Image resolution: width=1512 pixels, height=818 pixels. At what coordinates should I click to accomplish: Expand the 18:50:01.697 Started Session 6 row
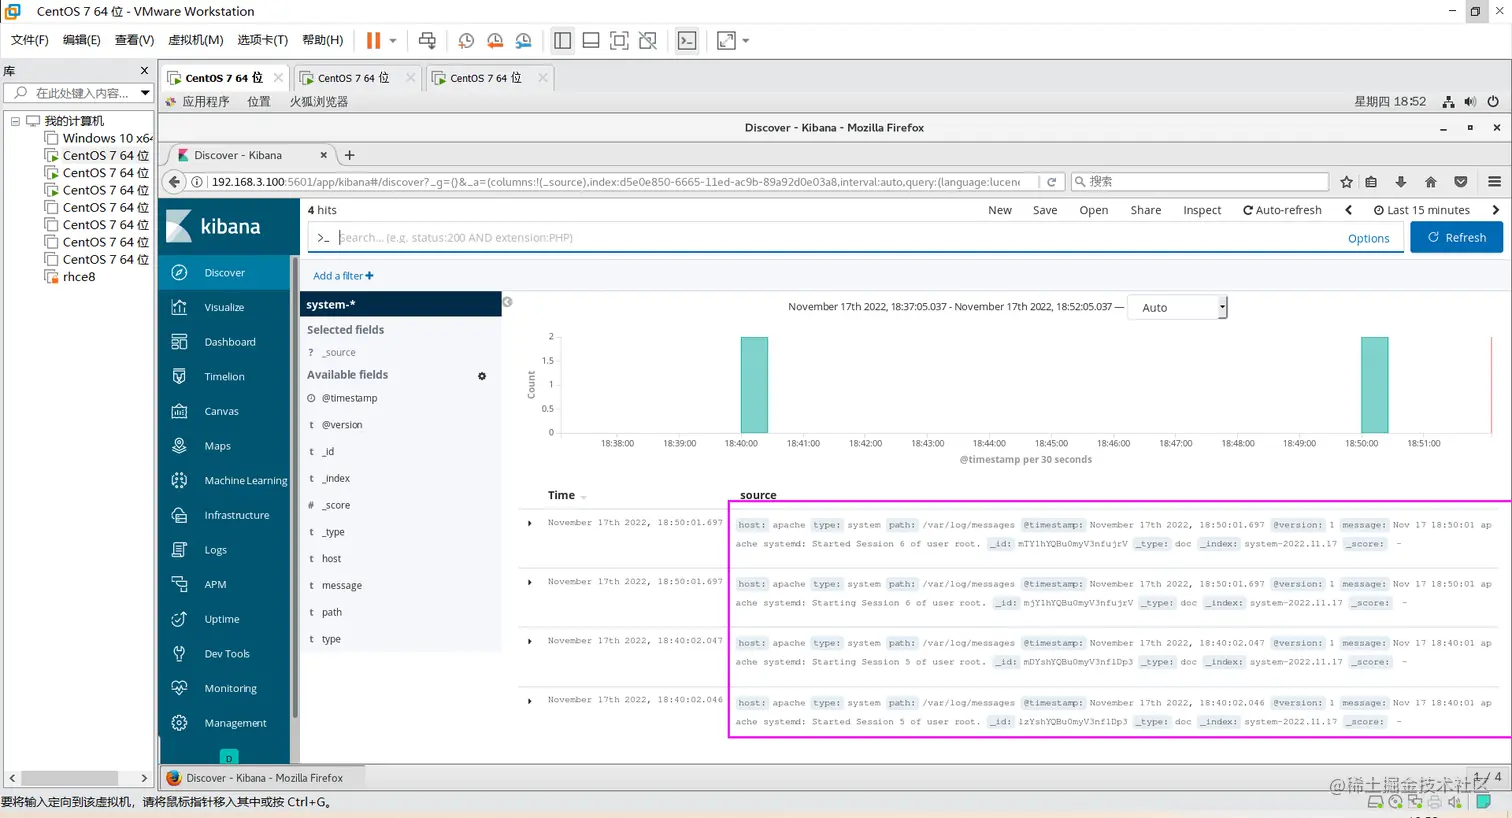[x=530, y=523]
